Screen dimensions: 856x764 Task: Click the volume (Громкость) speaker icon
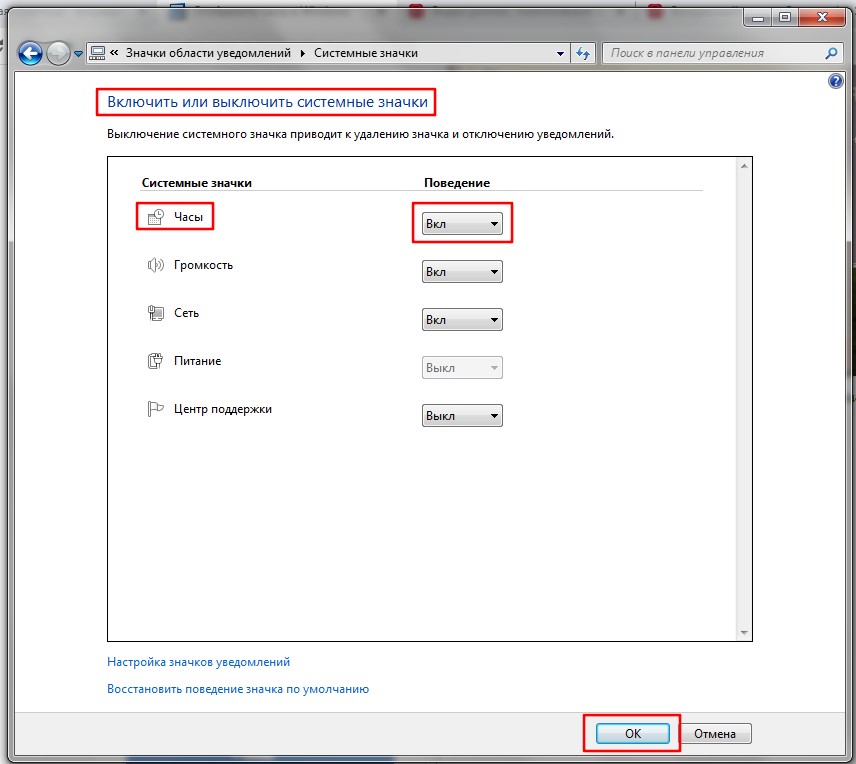[155, 266]
